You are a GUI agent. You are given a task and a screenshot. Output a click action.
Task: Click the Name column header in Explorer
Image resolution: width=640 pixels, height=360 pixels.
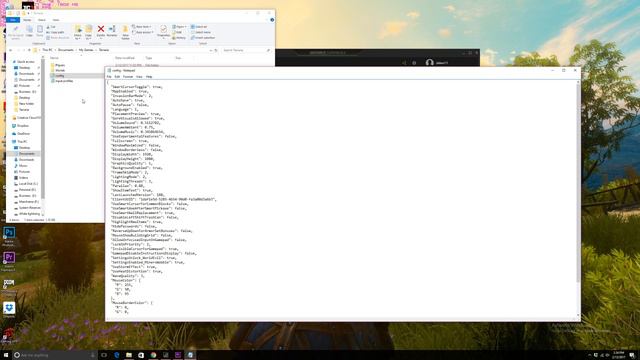54,58
